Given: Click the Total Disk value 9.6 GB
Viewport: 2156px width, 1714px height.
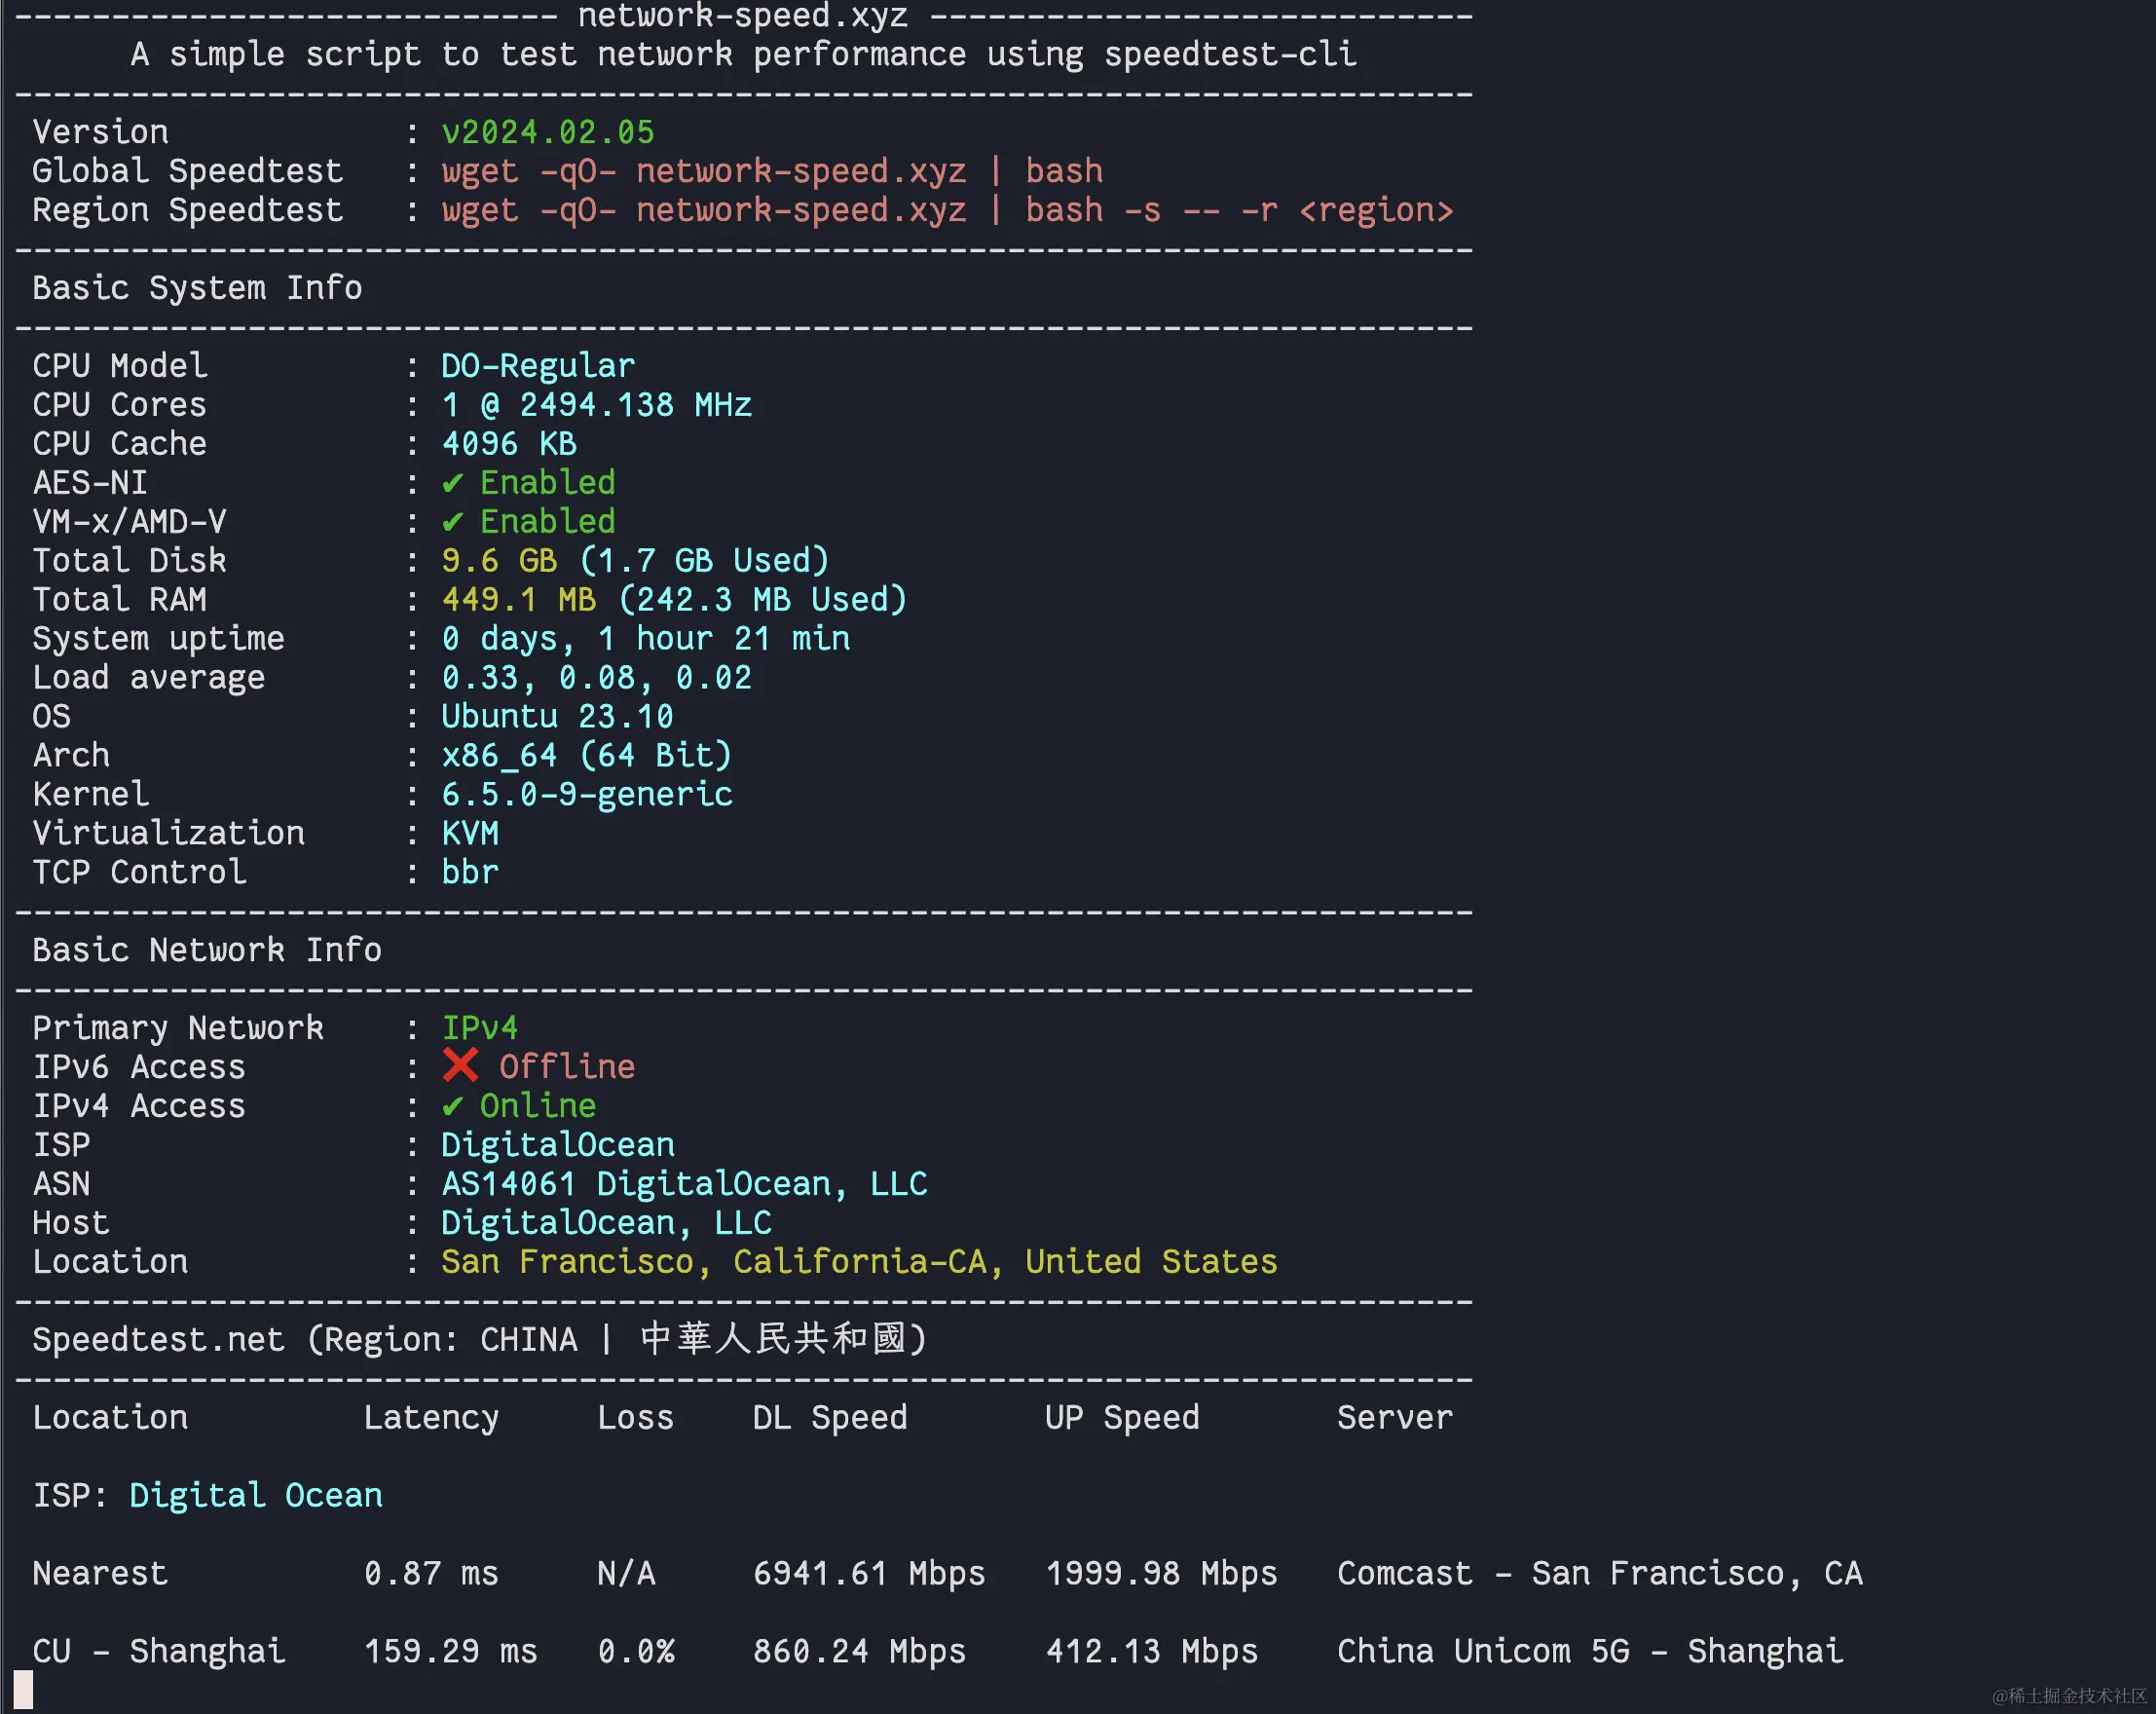Looking at the screenshot, I should point(499,561).
